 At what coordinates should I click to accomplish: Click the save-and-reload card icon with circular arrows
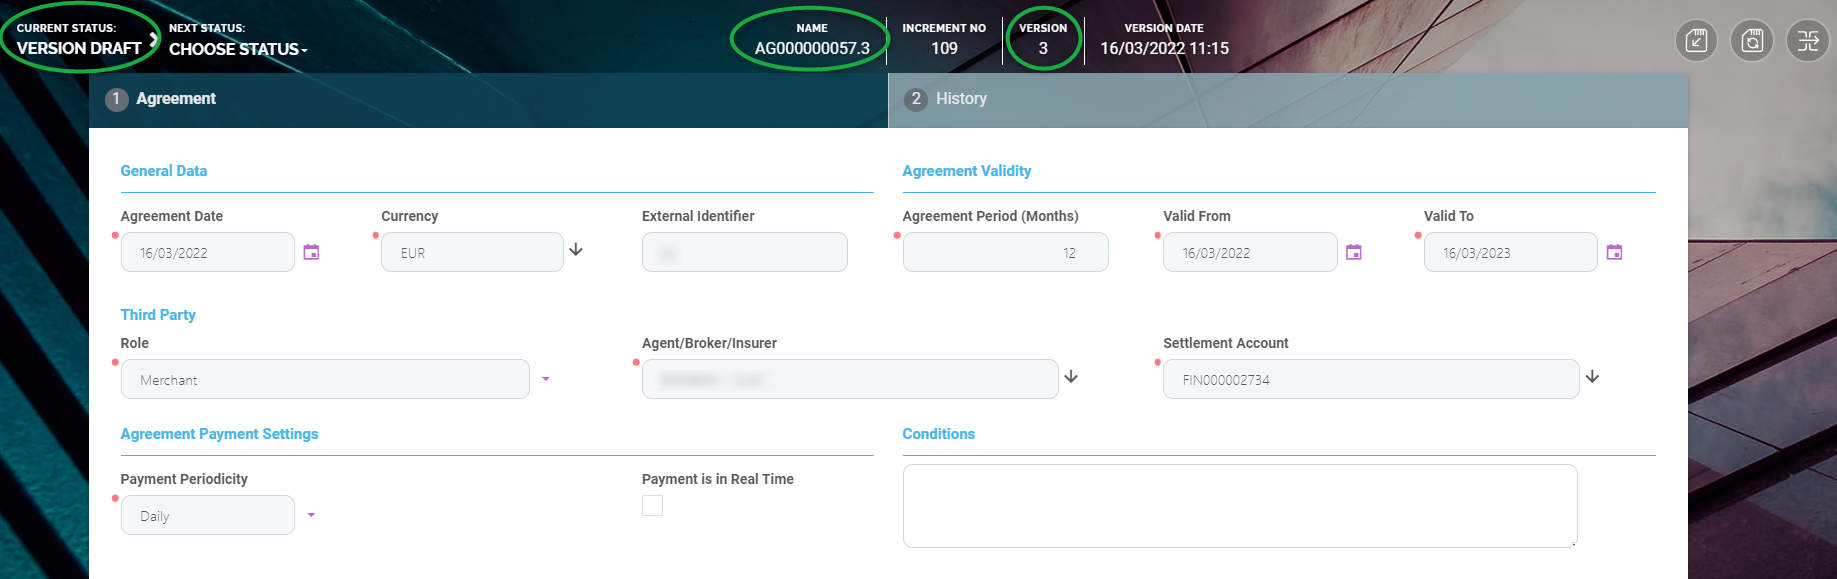[x=1752, y=41]
